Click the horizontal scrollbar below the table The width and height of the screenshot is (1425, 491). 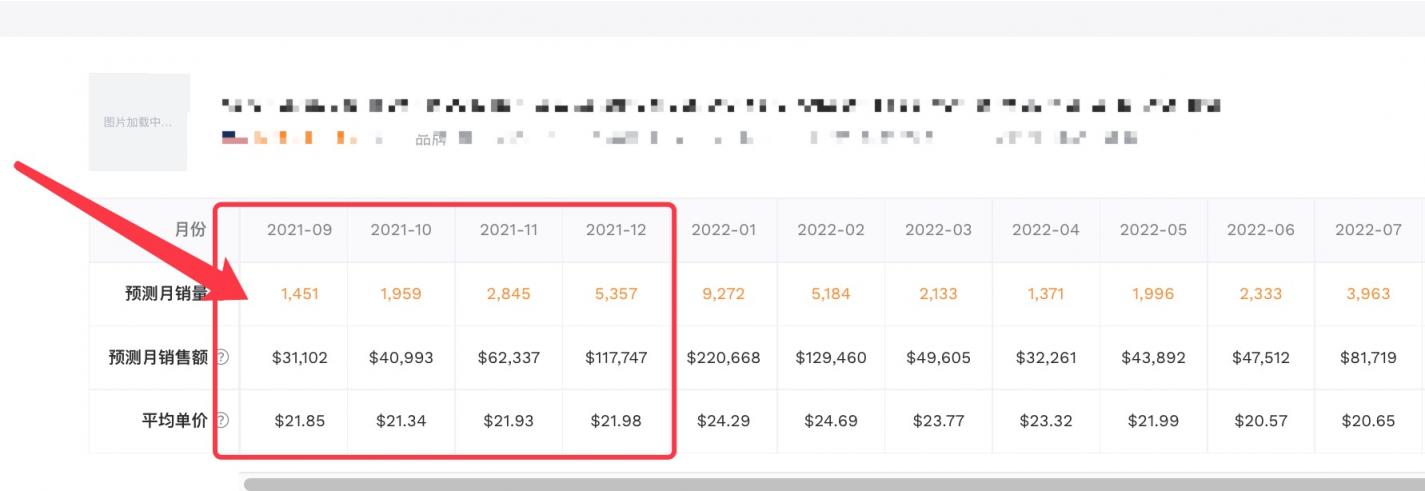point(830,484)
